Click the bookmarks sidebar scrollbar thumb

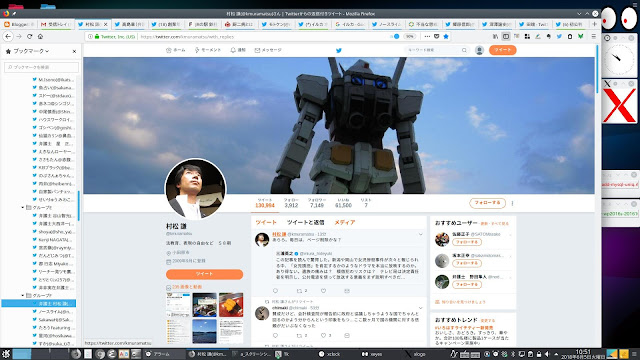pyautogui.click(x=78, y=205)
